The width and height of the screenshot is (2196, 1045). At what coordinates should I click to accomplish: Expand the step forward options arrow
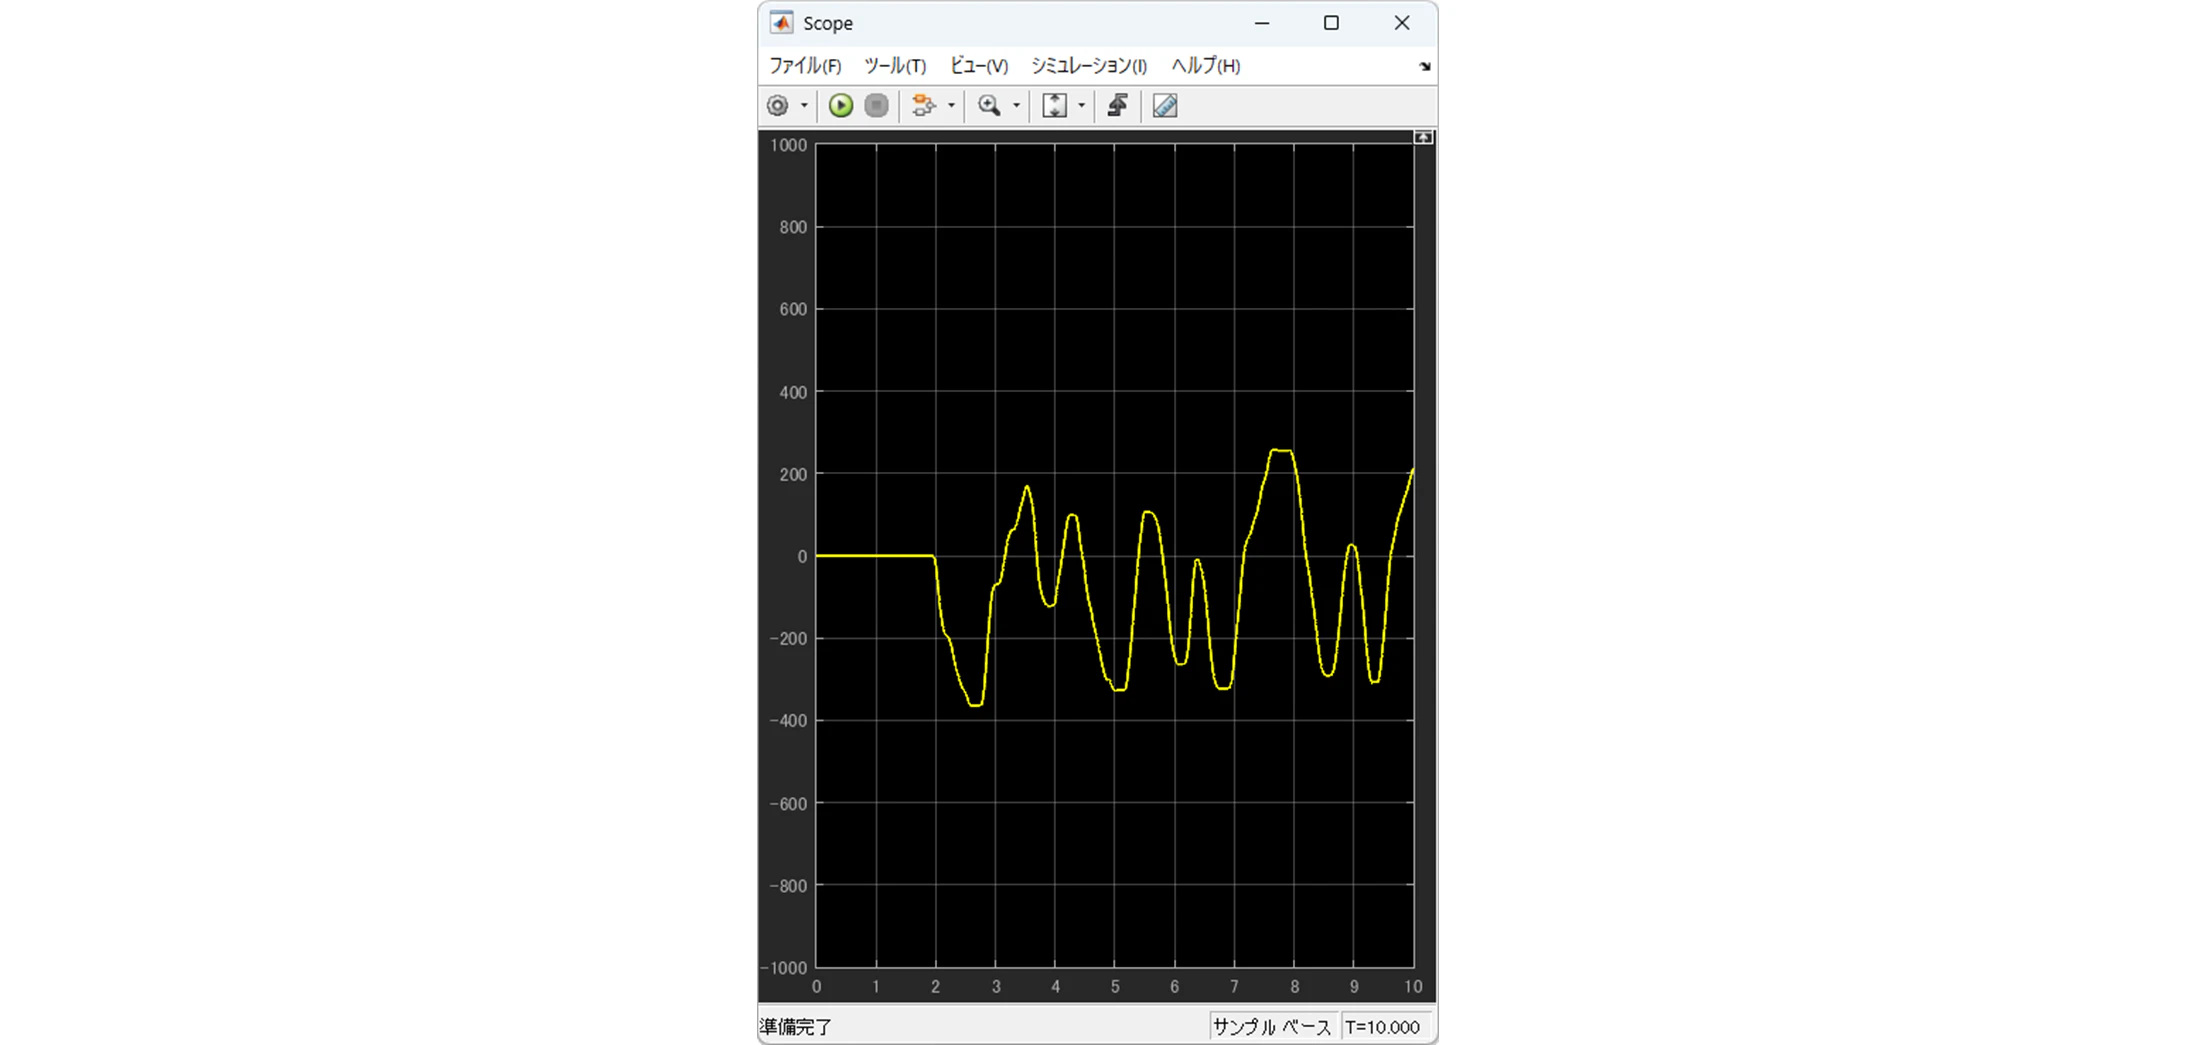951,106
